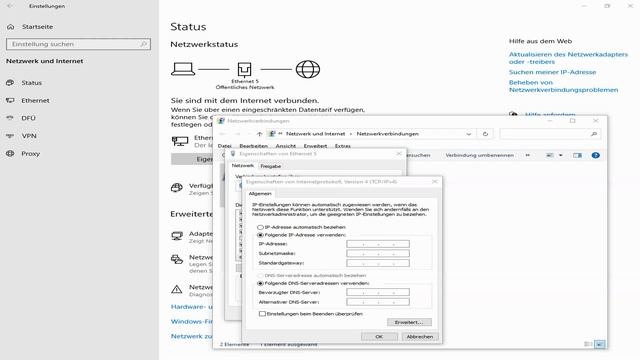Close the TCP/IPv4 properties dialog
This screenshot has height=360, width=640.
pos(435,181)
